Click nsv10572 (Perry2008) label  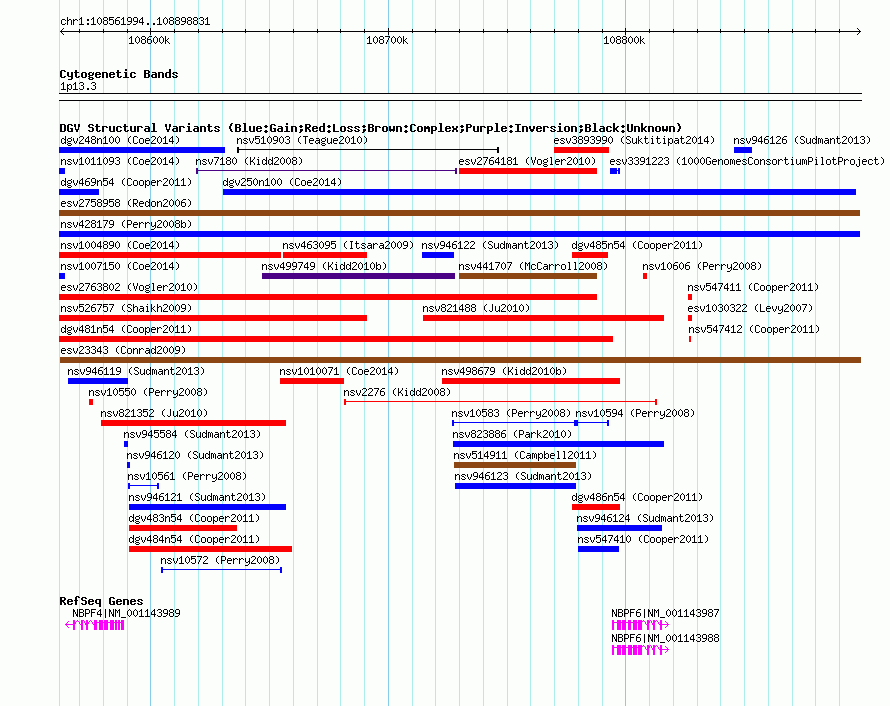(220, 560)
